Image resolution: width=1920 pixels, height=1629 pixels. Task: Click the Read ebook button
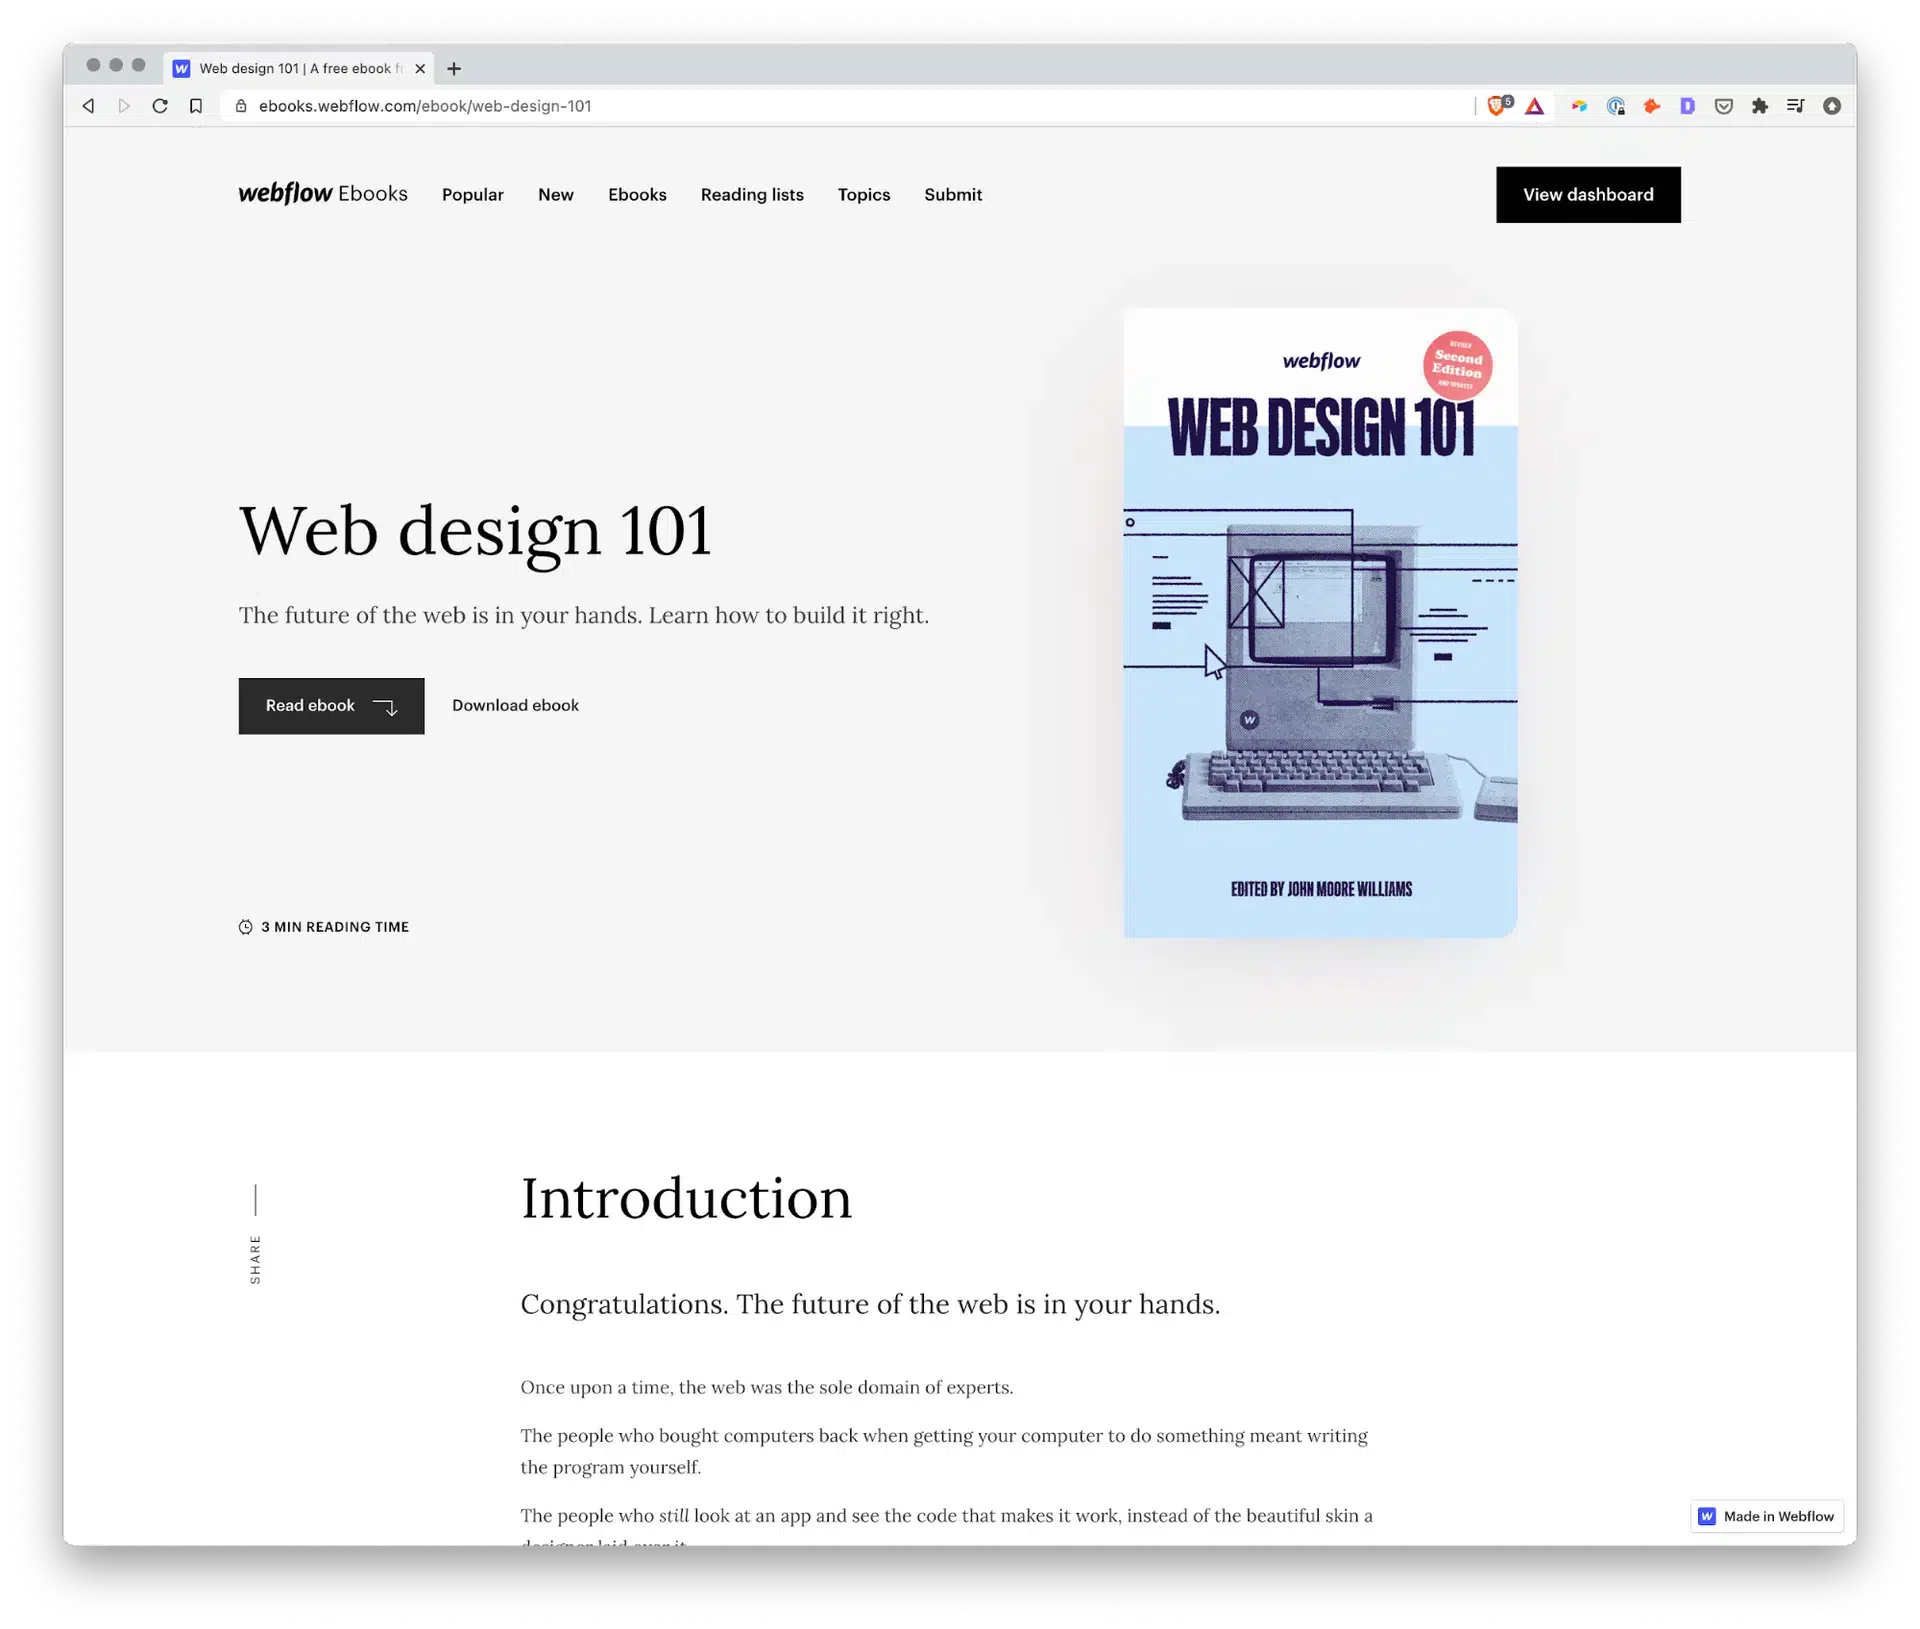point(331,706)
